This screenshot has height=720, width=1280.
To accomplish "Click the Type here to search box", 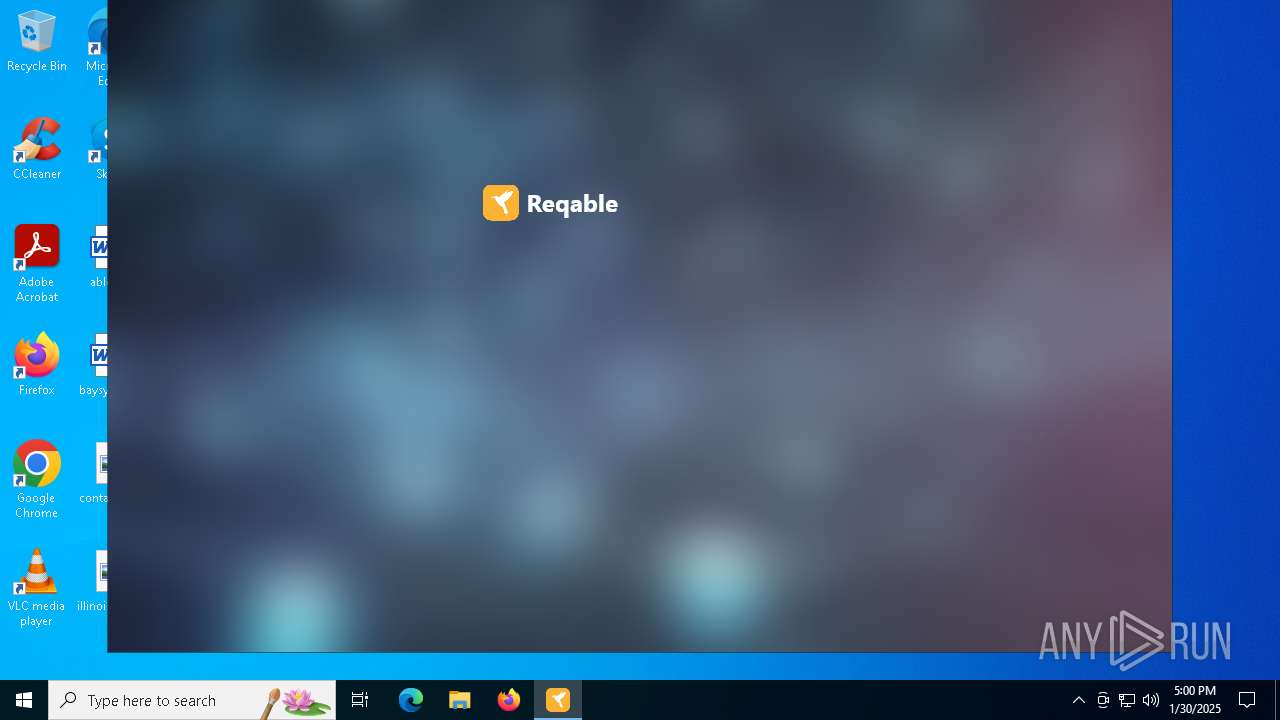I will tap(192, 700).
